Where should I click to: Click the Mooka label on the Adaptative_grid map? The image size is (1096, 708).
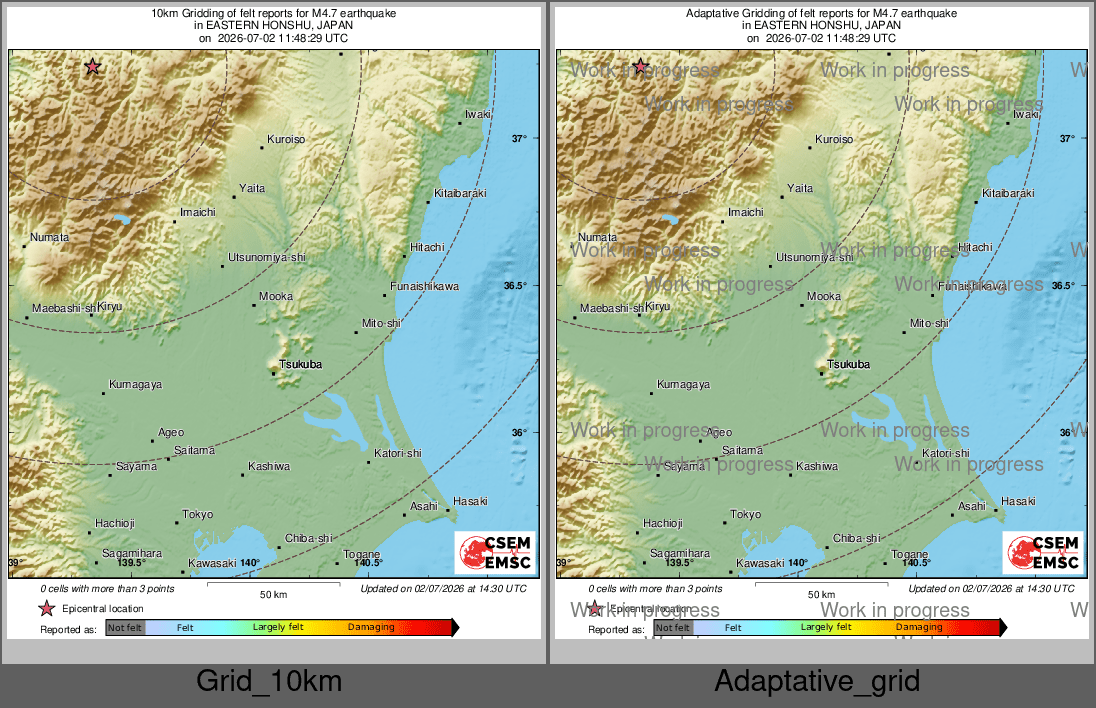(824, 296)
